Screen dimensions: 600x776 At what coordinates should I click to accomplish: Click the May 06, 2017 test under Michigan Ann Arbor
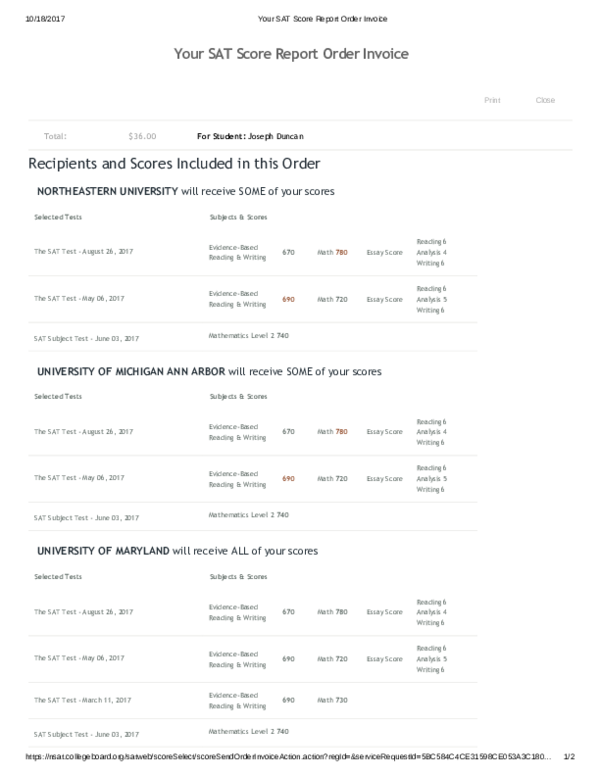tap(79, 479)
